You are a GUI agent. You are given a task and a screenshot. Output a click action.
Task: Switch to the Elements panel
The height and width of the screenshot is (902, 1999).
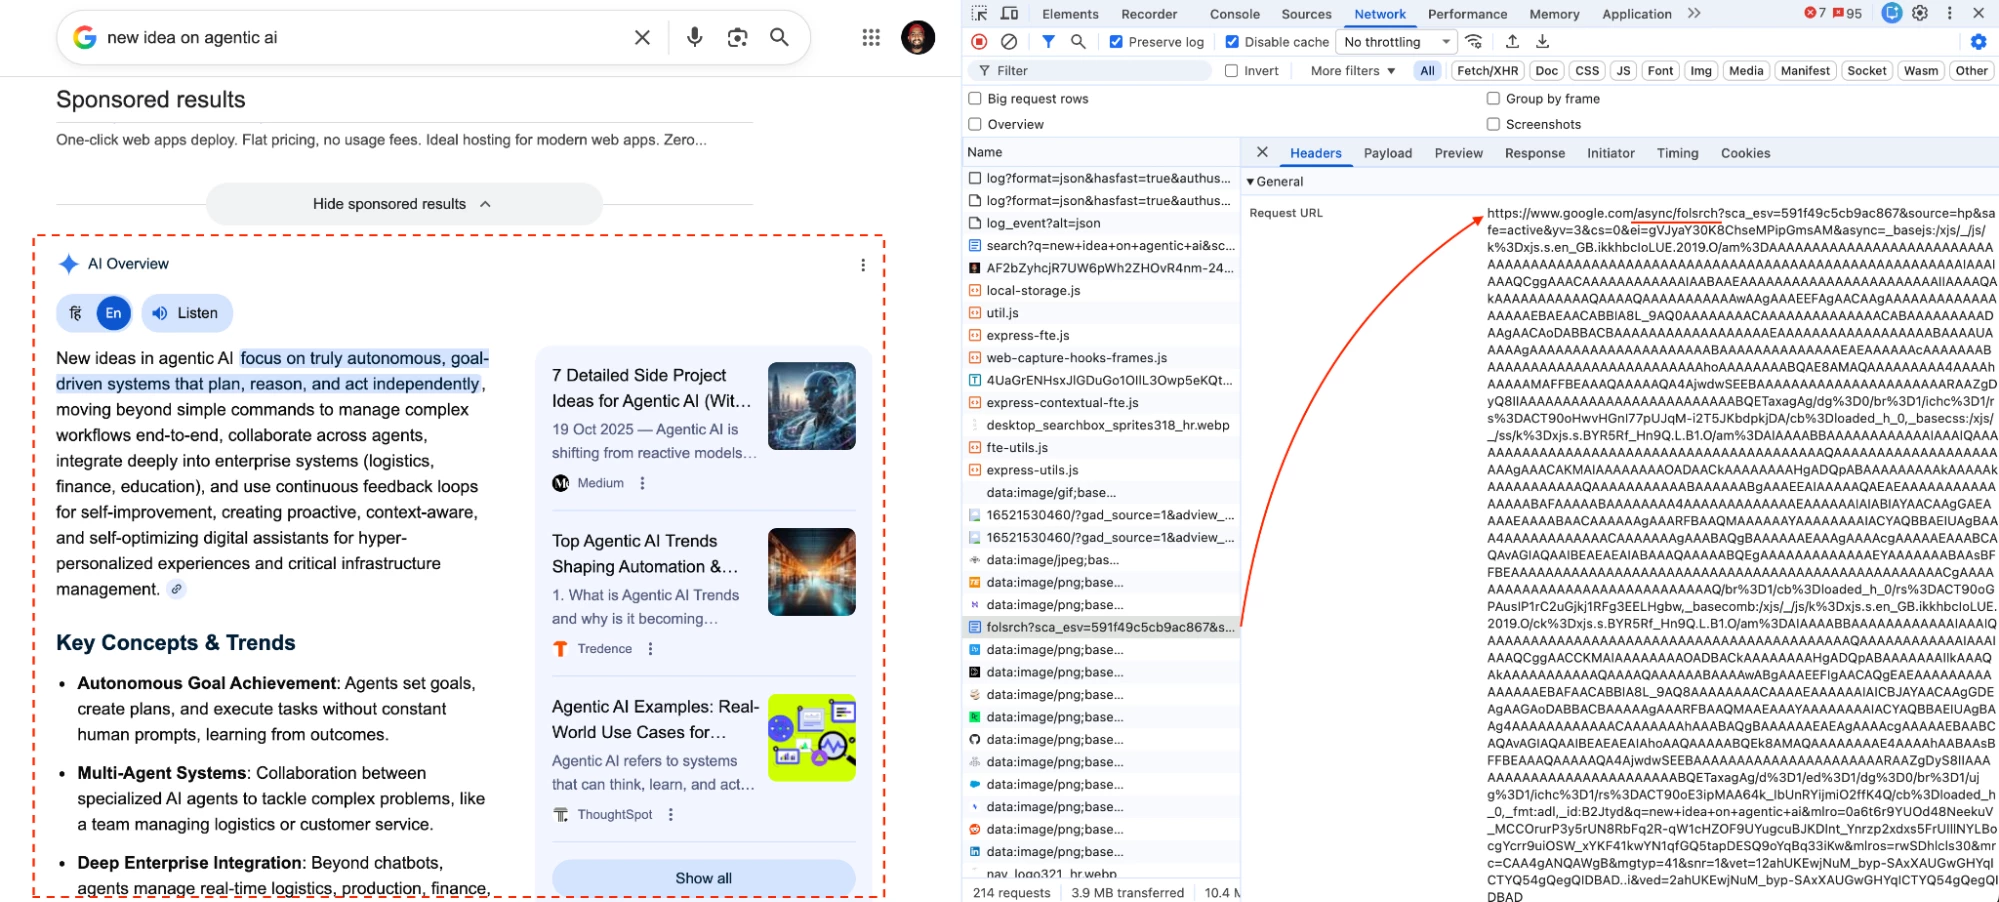coord(1070,14)
